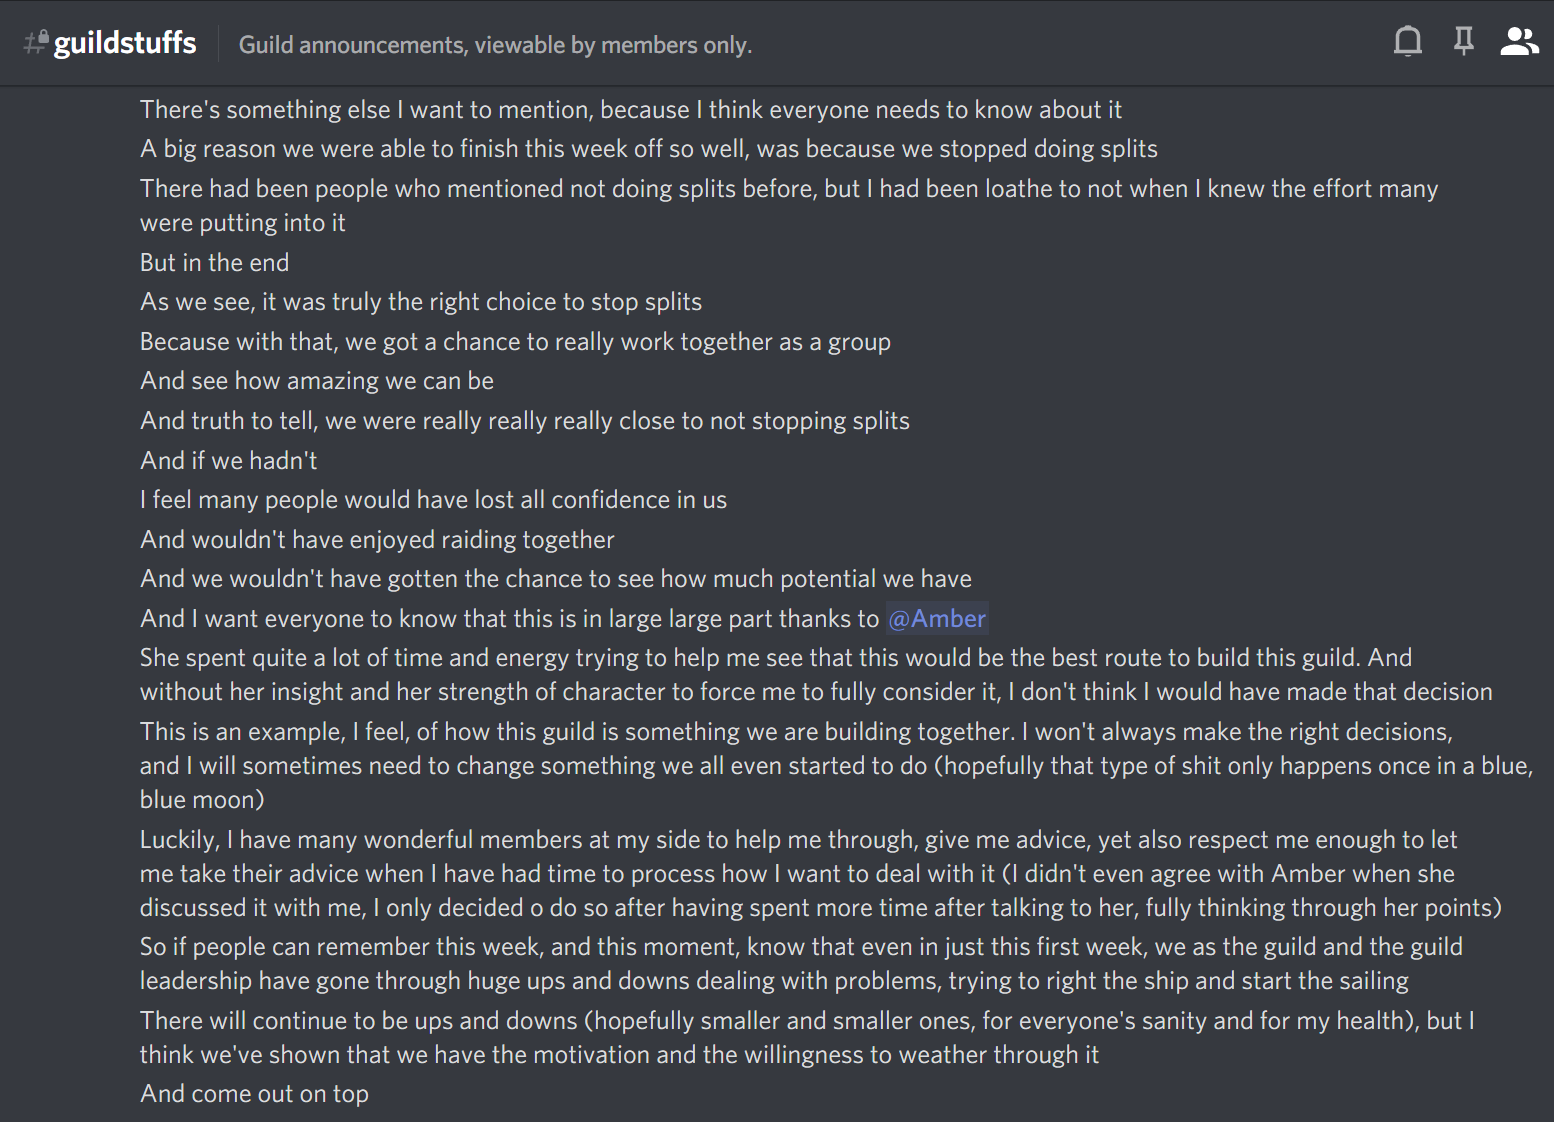1554x1122 pixels.
Task: Open channel notification settings via bell icon
Action: [x=1407, y=42]
